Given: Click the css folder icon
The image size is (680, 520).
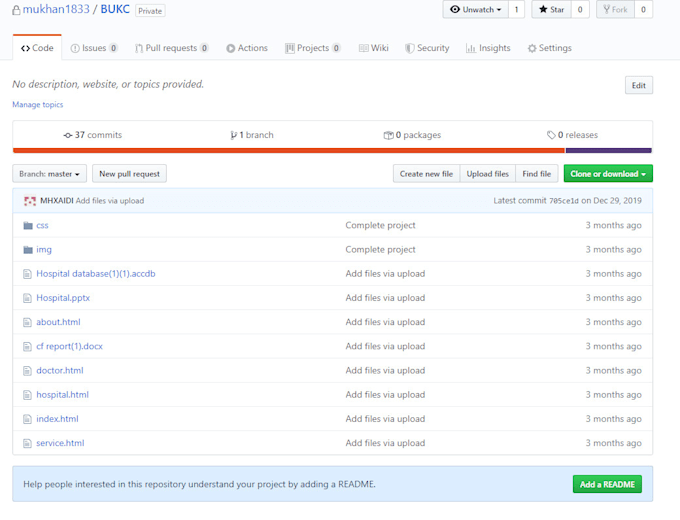Looking at the screenshot, I should tap(28, 225).
